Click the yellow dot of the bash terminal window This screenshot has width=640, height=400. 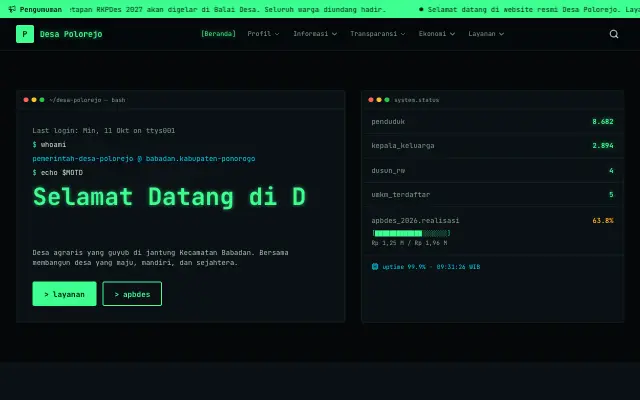tap(34, 100)
